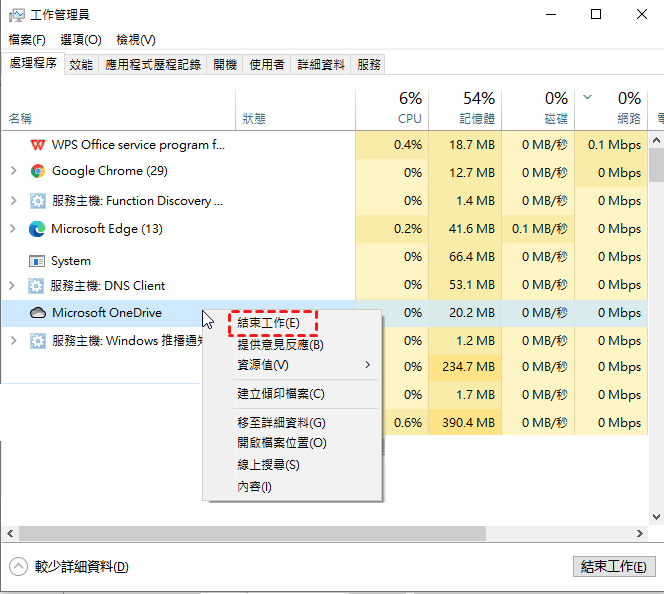Click the Microsoft Edge process icon
The width and height of the screenshot is (664, 594).
click(x=37, y=229)
